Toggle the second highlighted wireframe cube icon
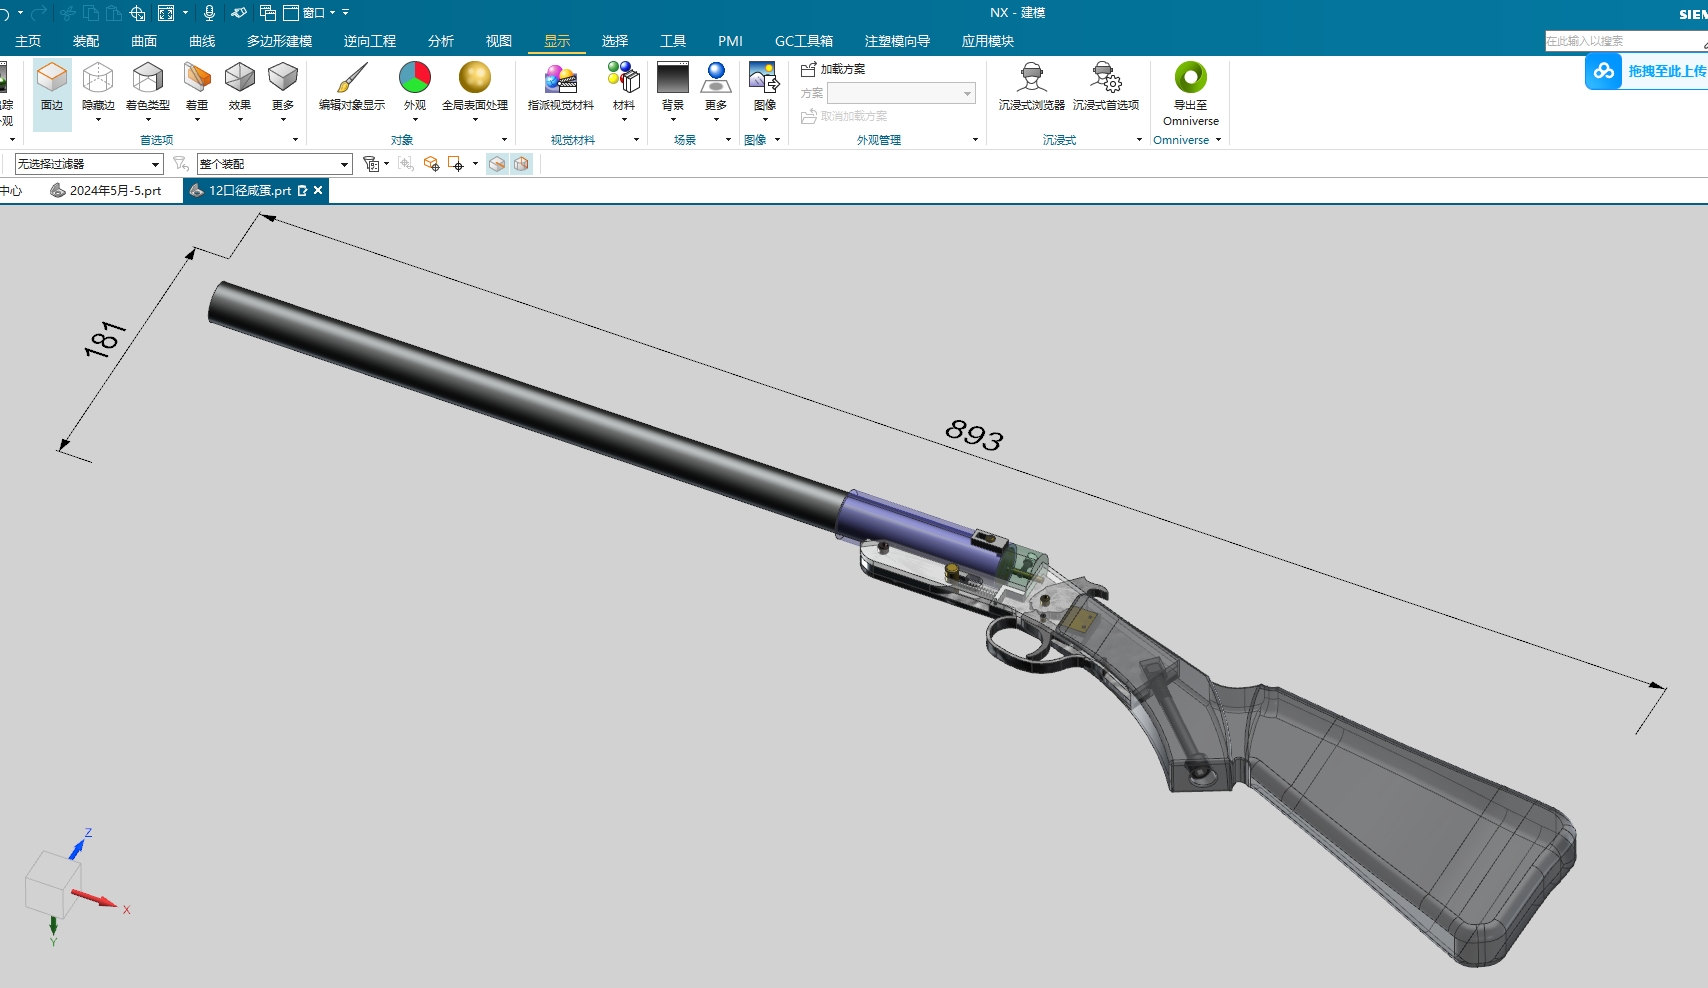Viewport: 1708px width, 988px height. tap(522, 164)
